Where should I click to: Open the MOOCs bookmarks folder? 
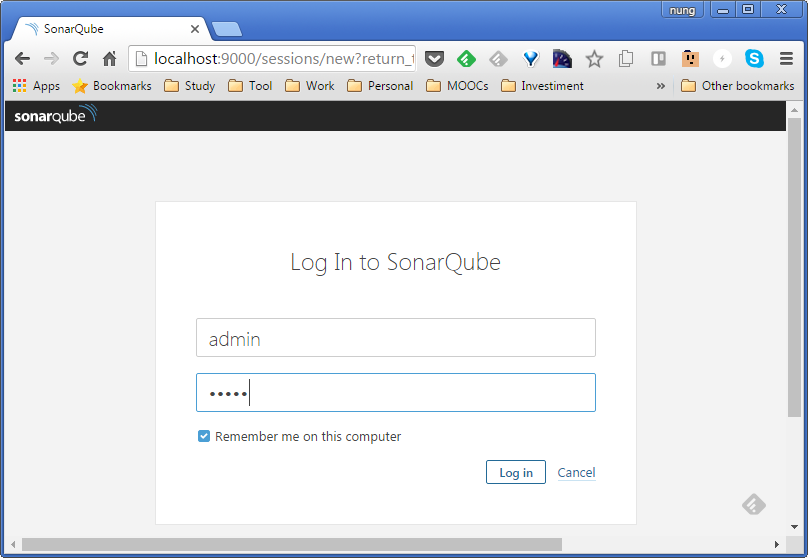[457, 86]
